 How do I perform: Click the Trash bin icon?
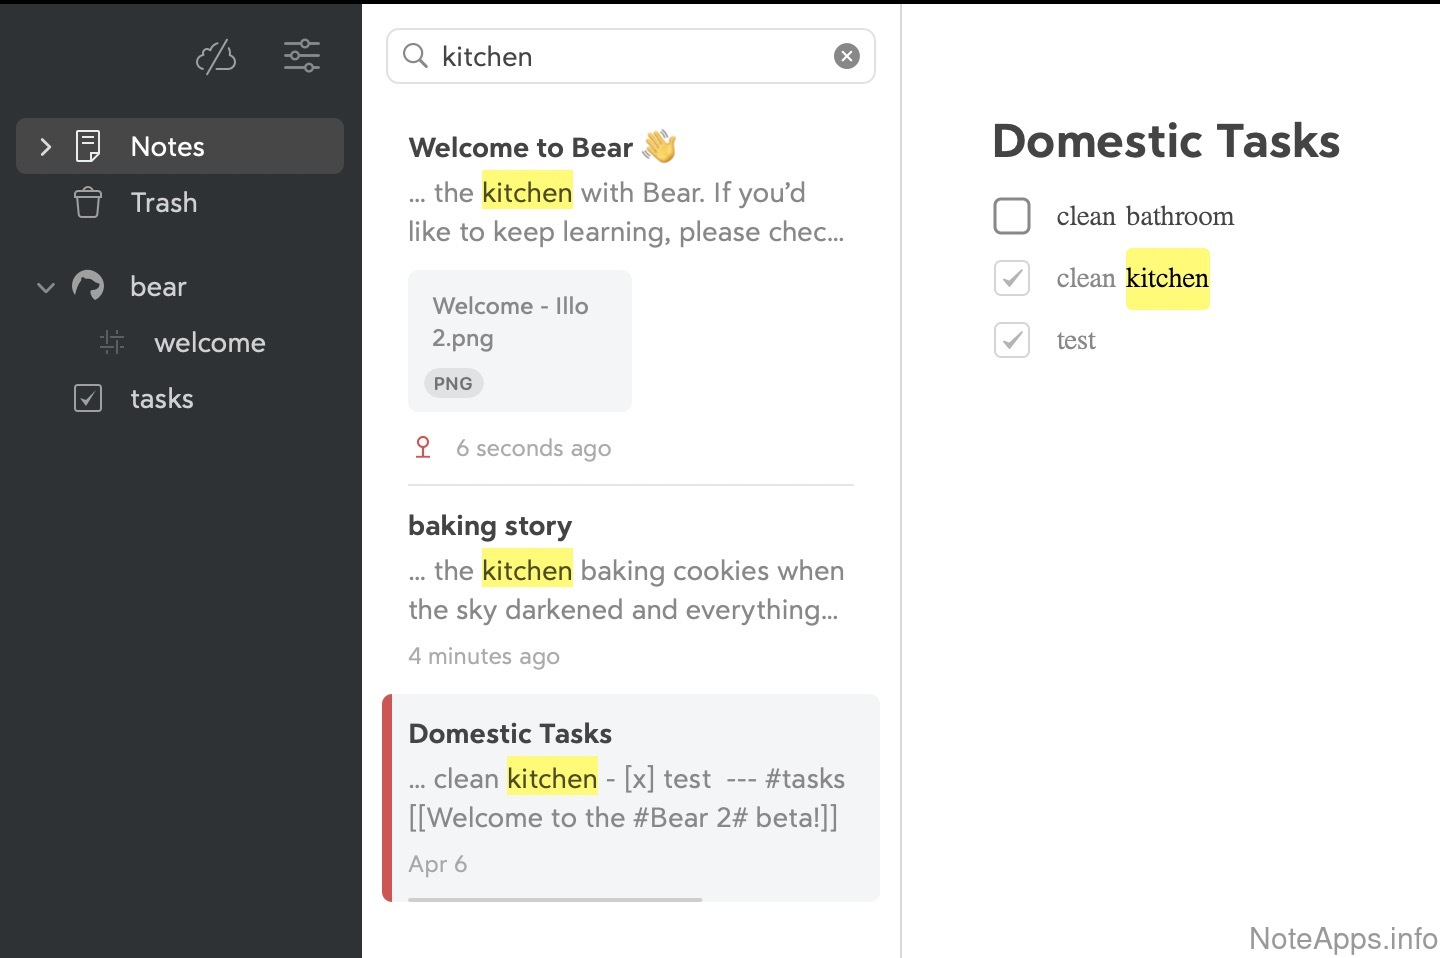88,203
